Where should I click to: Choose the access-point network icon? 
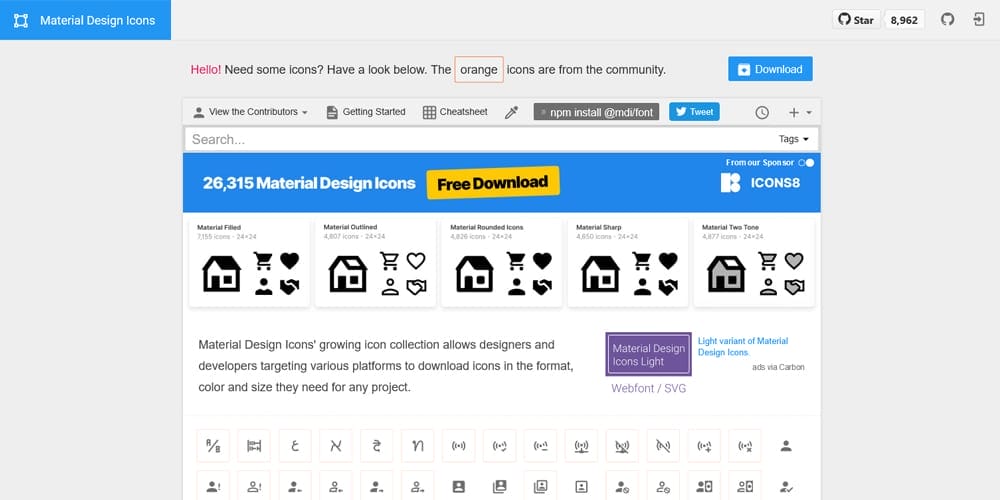(581, 446)
